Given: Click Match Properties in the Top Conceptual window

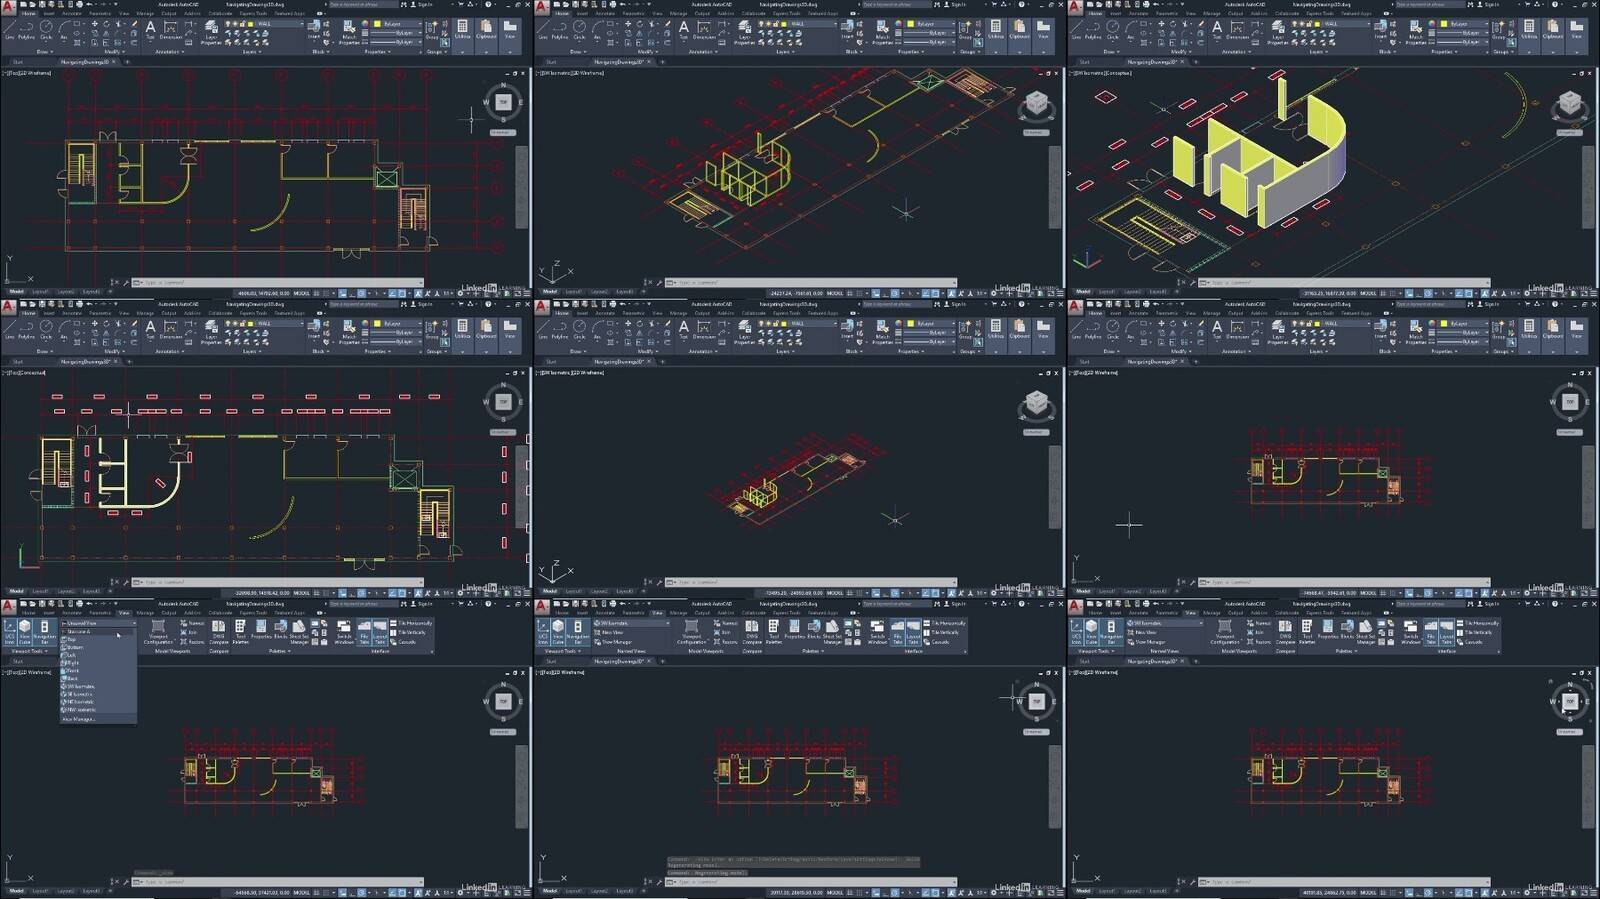Looking at the screenshot, I should (x=349, y=333).
